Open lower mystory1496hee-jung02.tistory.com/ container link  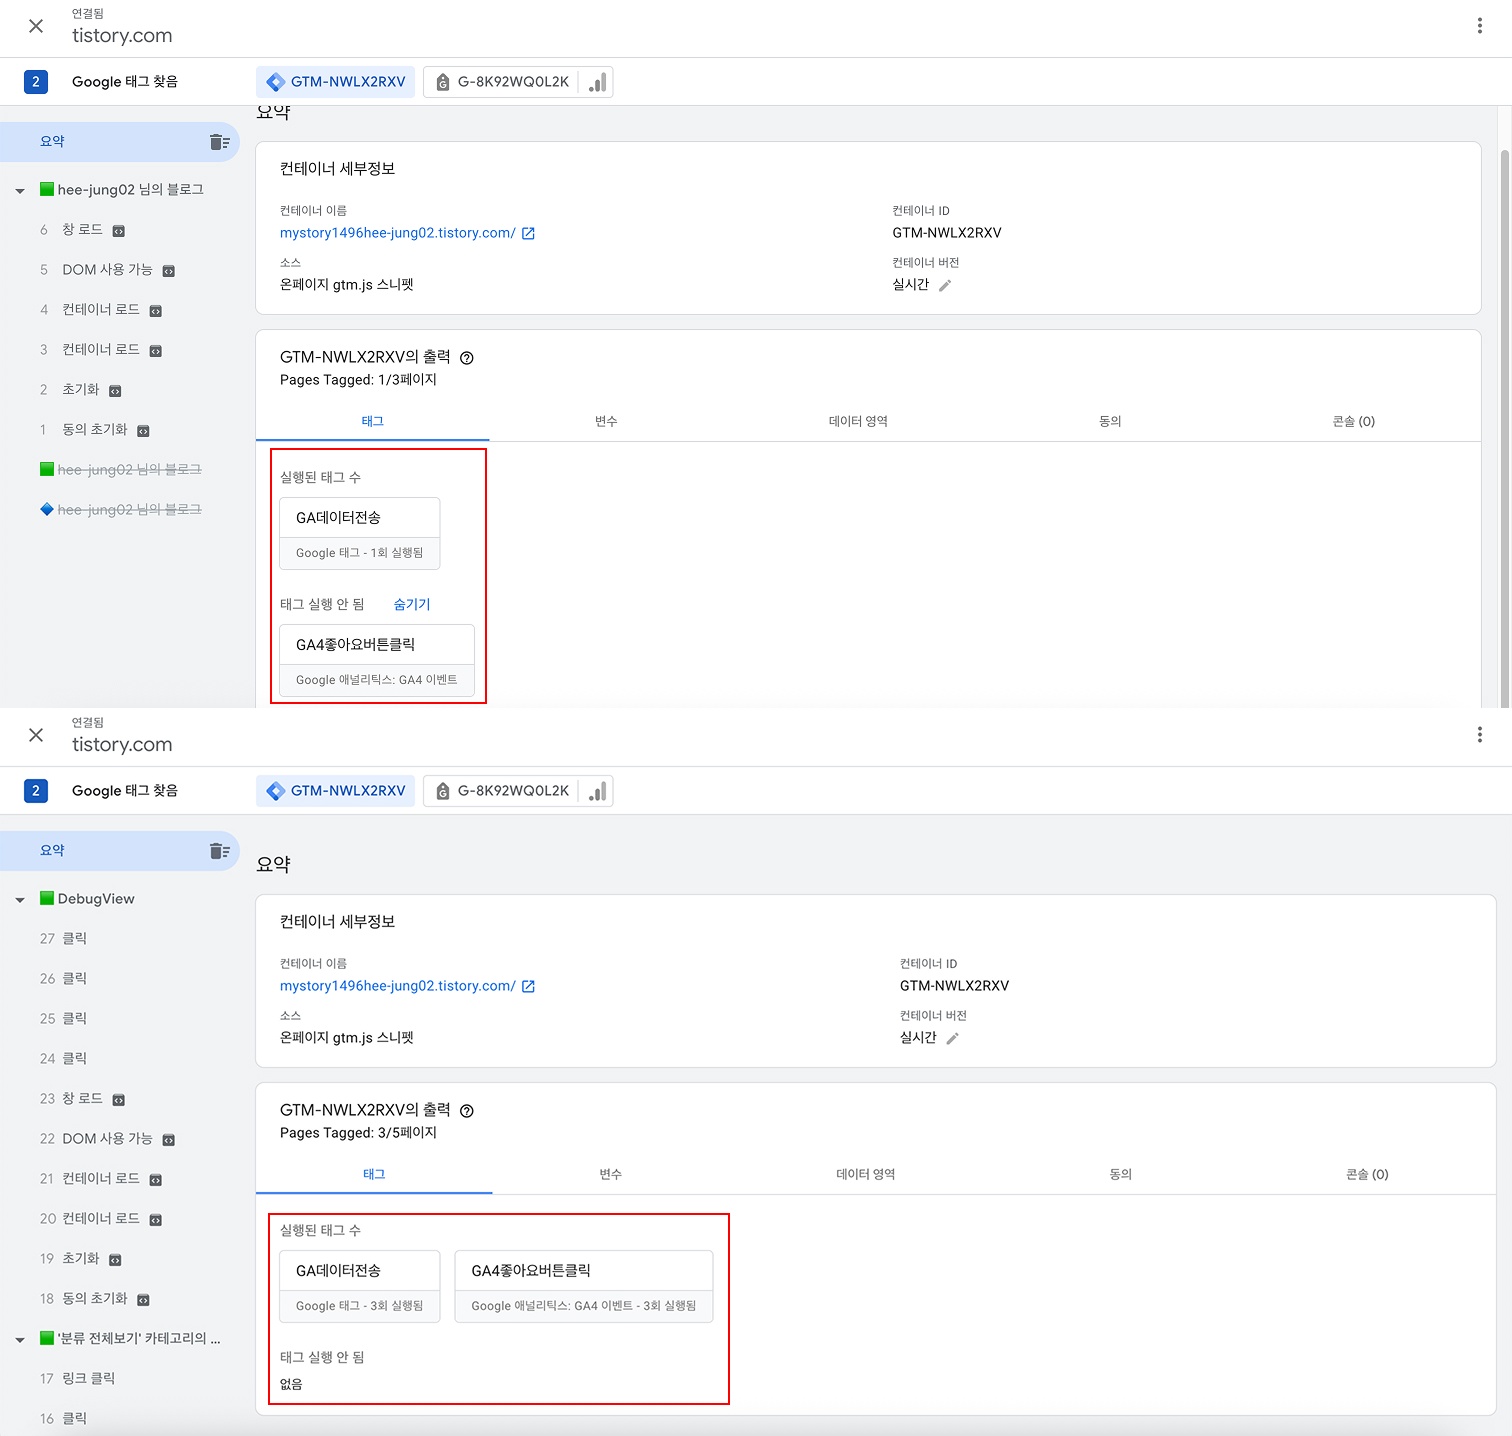[398, 986]
